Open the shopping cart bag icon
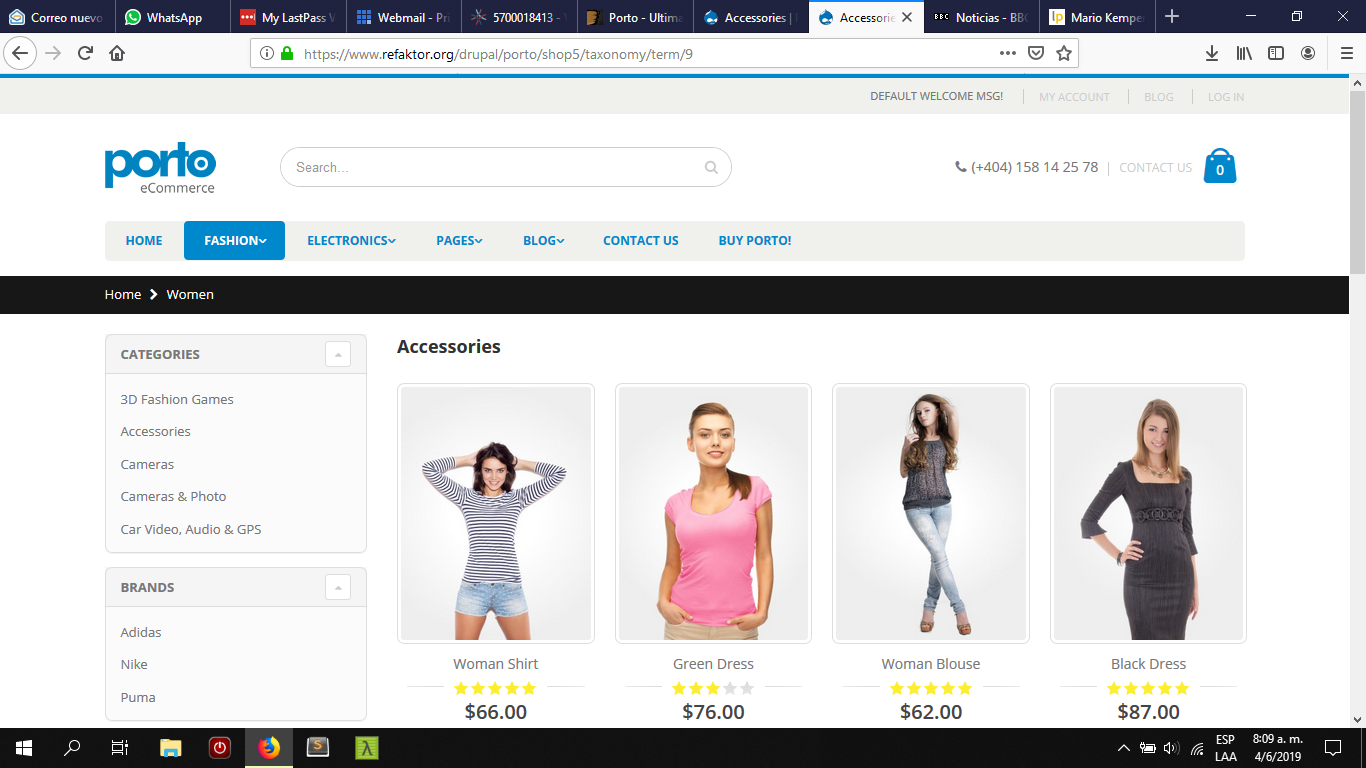This screenshot has width=1366, height=768. pyautogui.click(x=1219, y=166)
